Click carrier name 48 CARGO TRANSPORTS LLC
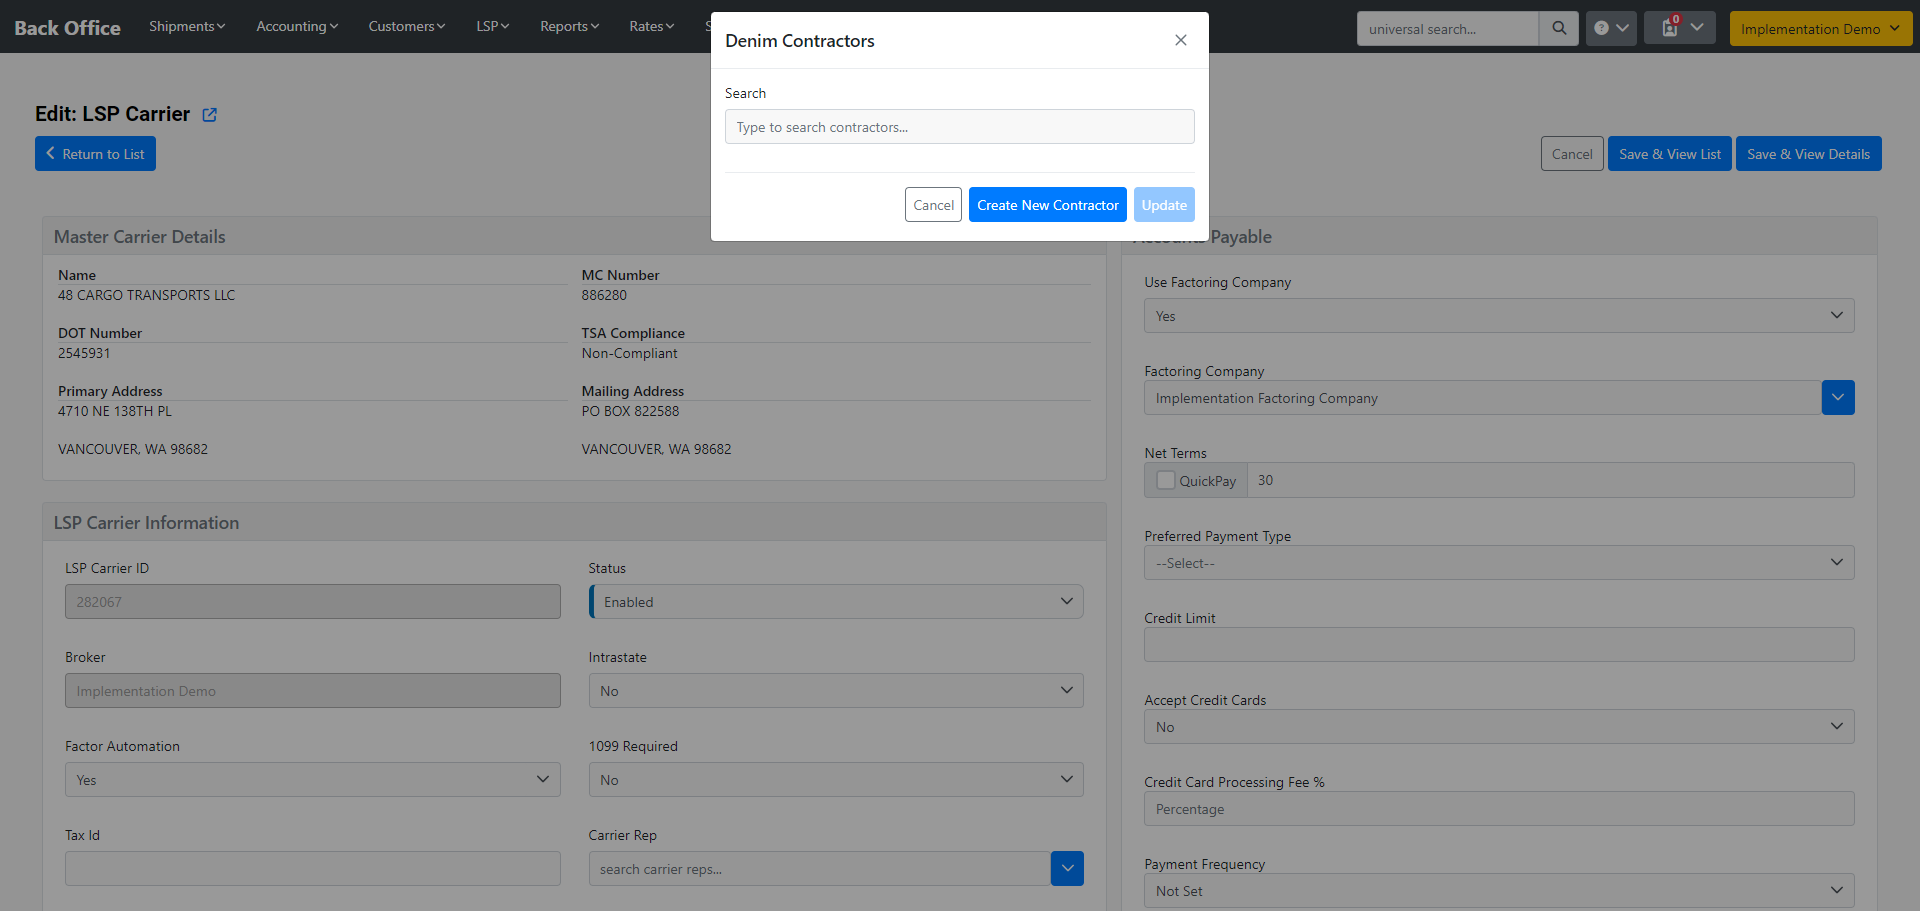 (146, 295)
